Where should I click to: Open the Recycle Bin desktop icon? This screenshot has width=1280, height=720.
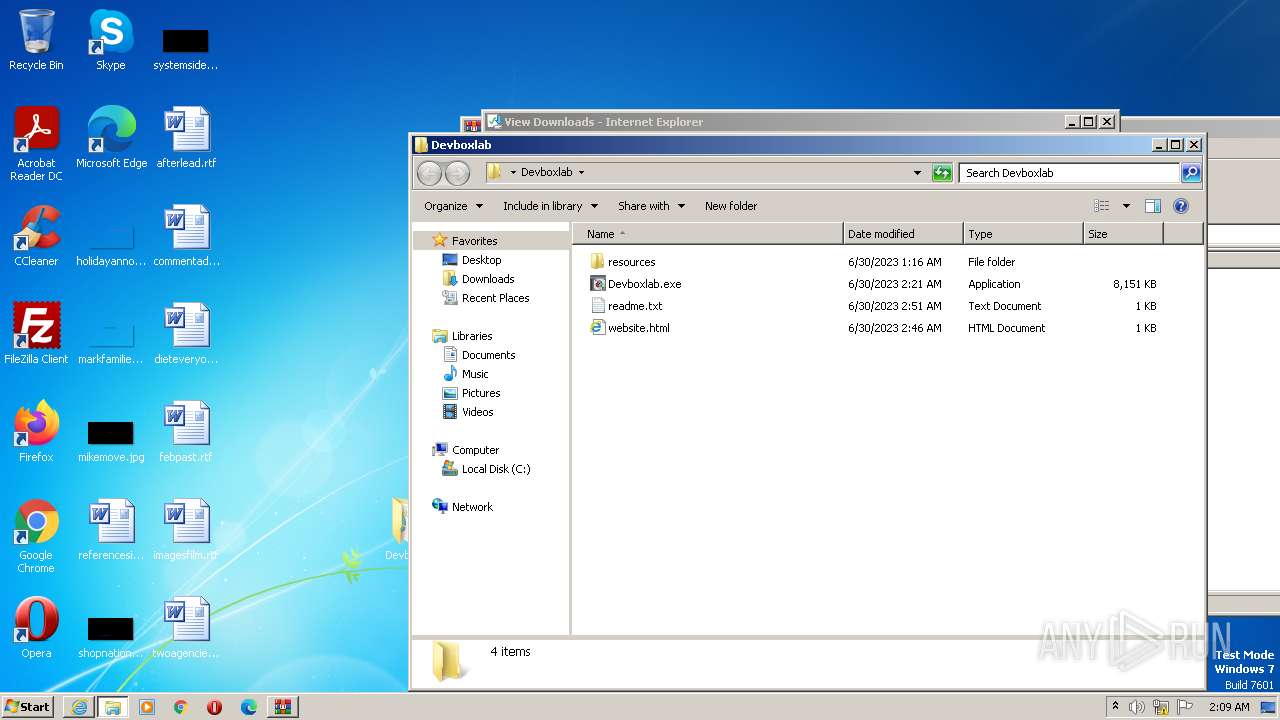coord(36,40)
